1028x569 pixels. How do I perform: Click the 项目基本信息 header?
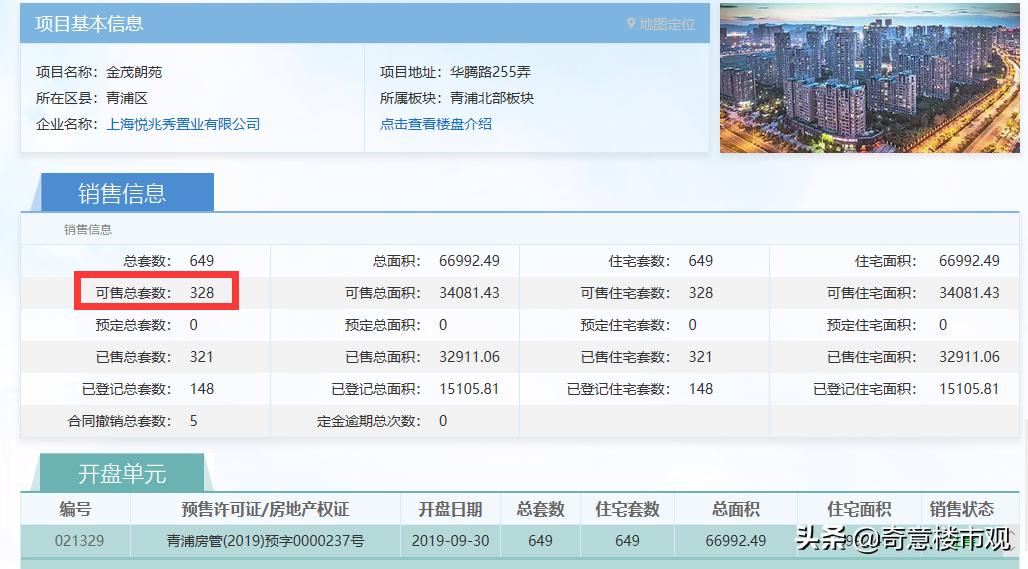tap(89, 24)
